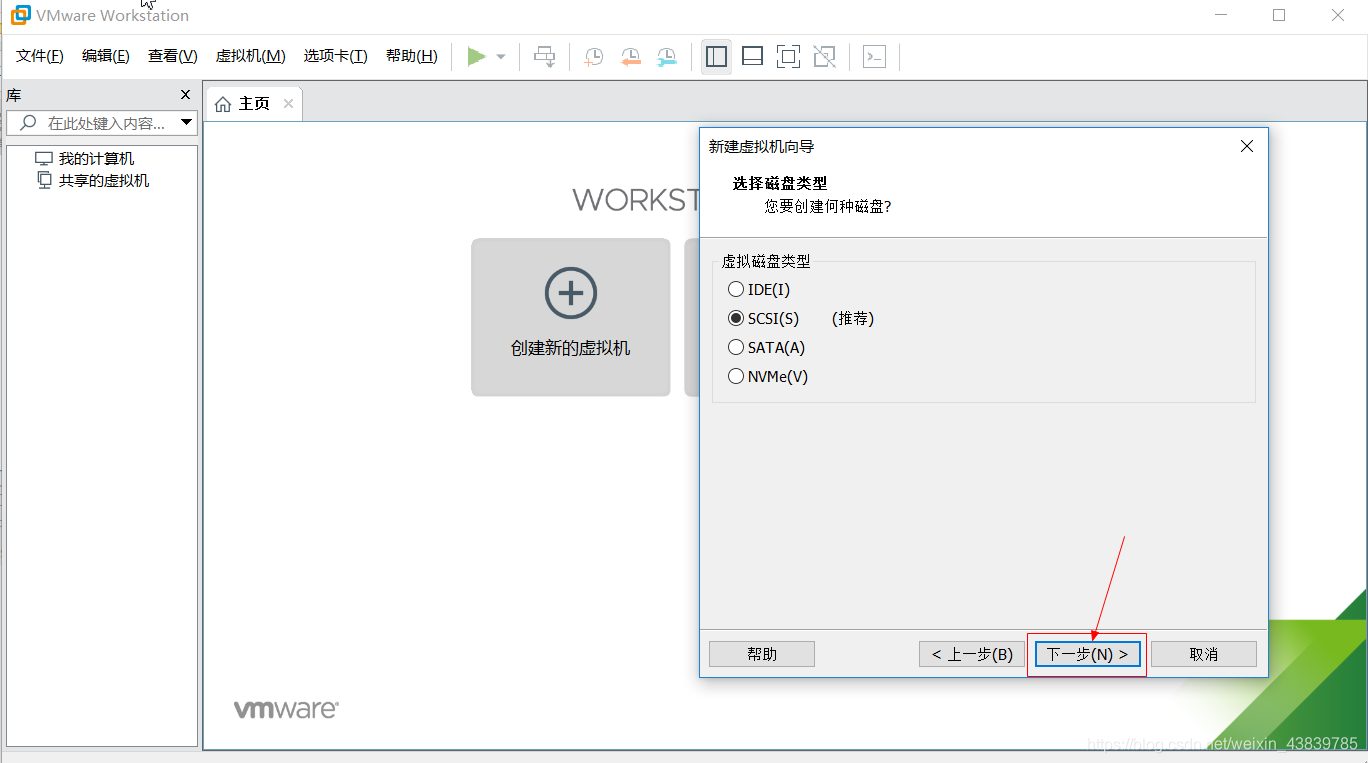Viewport: 1368px width, 763px height.
Task: Click the send Ctrl+Alt+Del toolbar icon
Action: pos(545,57)
